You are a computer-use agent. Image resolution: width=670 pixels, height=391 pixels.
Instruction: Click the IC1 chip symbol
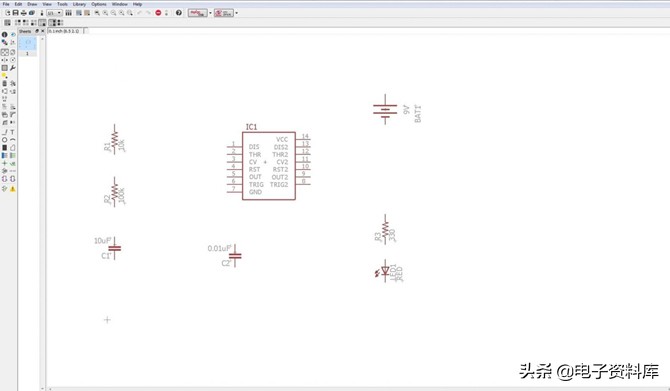coord(269,166)
